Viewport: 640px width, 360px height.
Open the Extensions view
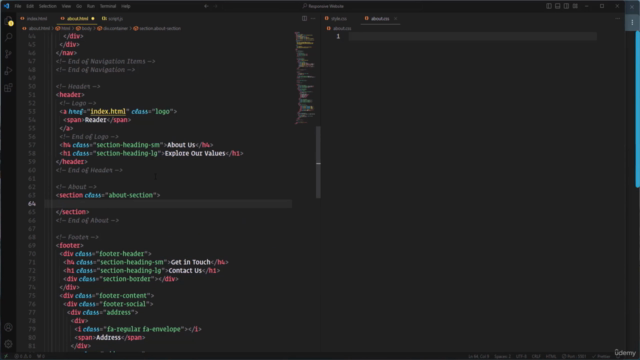(9, 87)
